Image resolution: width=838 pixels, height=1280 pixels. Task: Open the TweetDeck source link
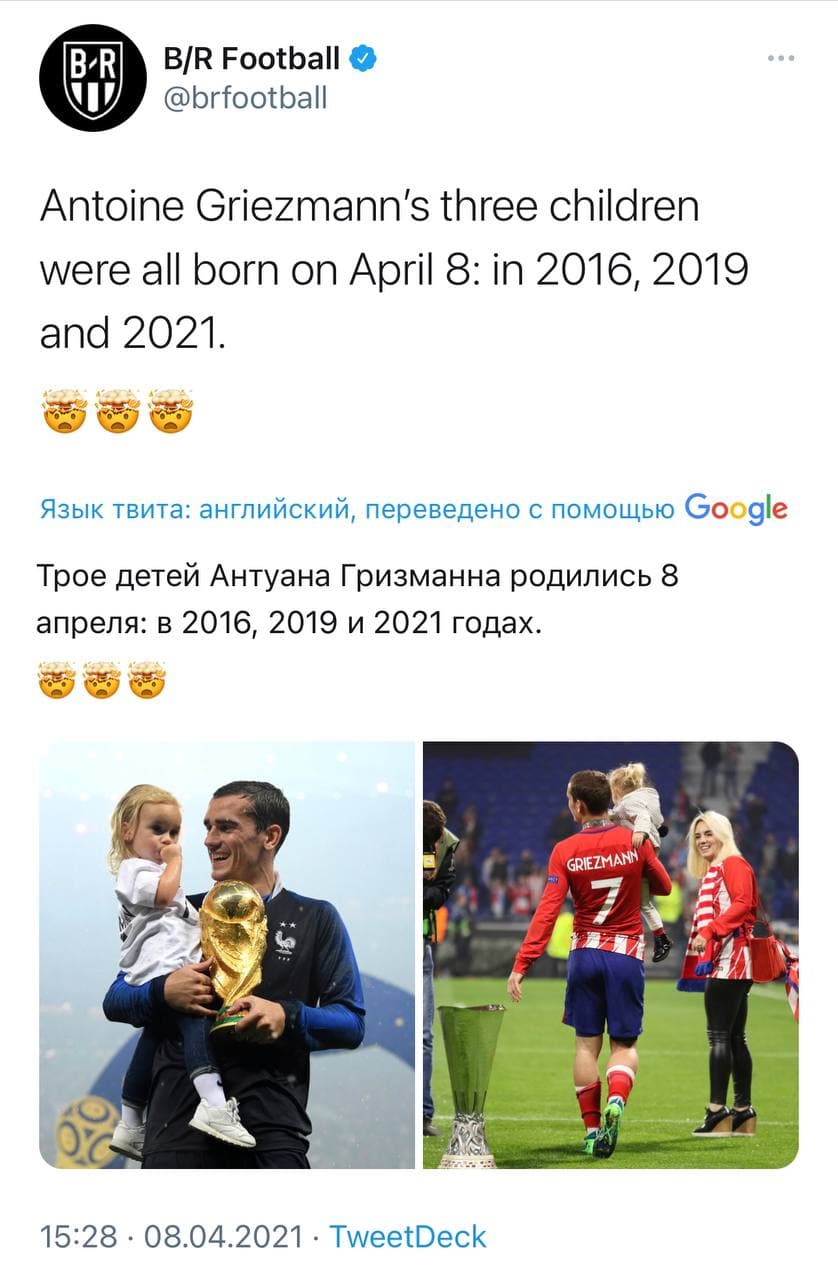tap(408, 1236)
